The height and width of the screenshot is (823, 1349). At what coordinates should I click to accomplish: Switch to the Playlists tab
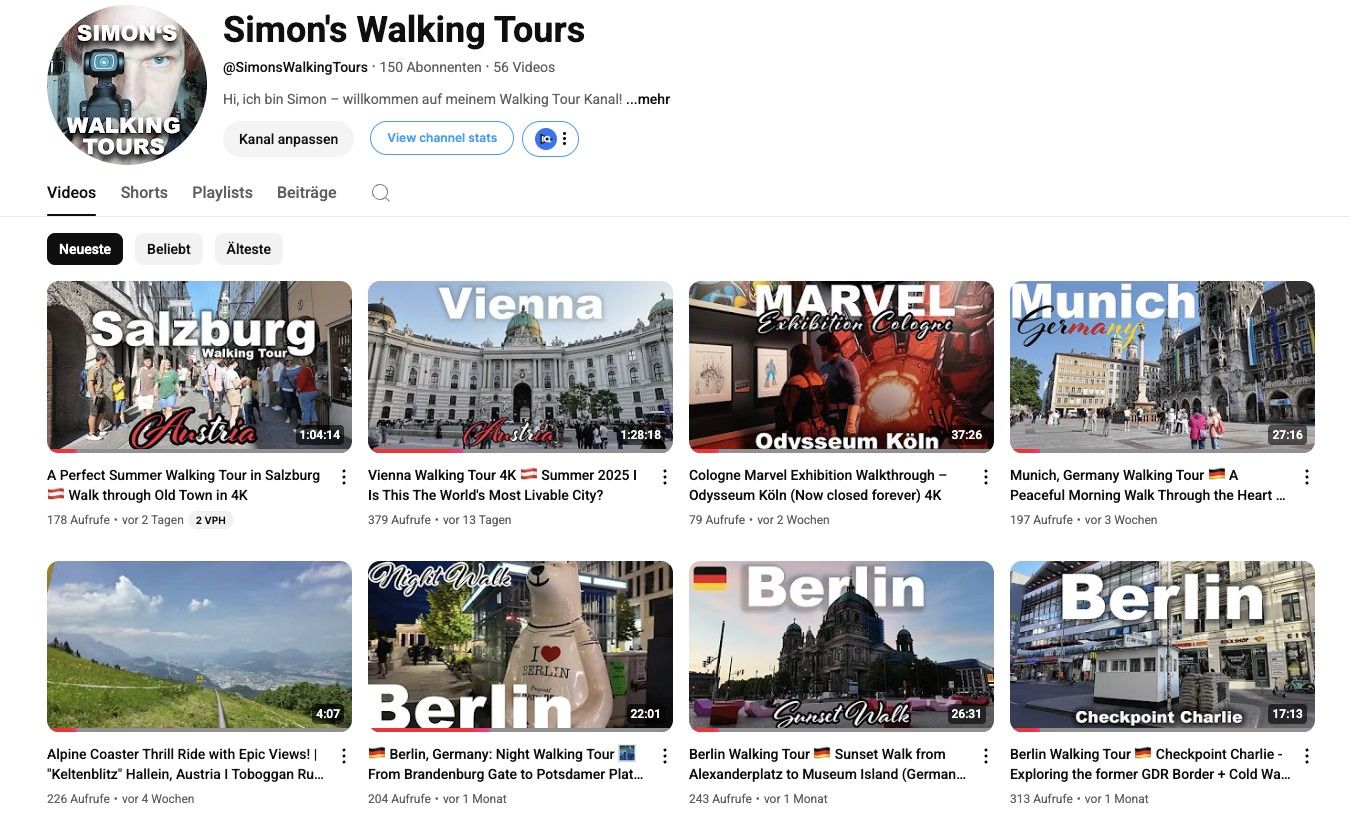coord(222,193)
